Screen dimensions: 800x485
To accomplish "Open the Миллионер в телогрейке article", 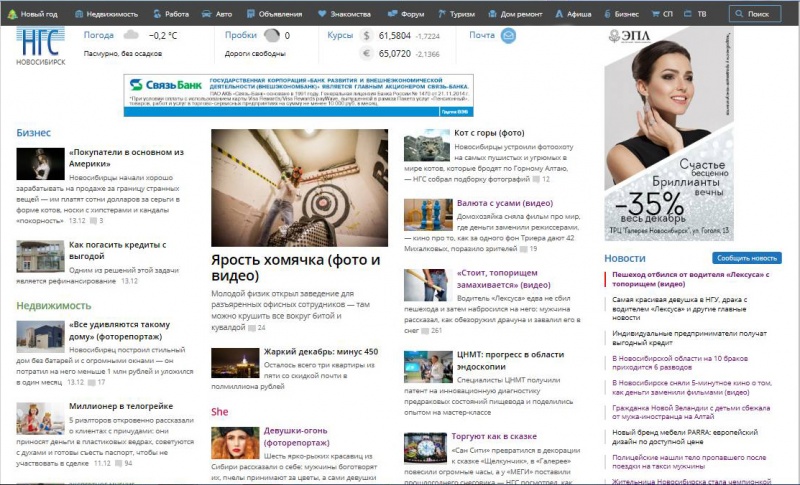I will [x=121, y=406].
